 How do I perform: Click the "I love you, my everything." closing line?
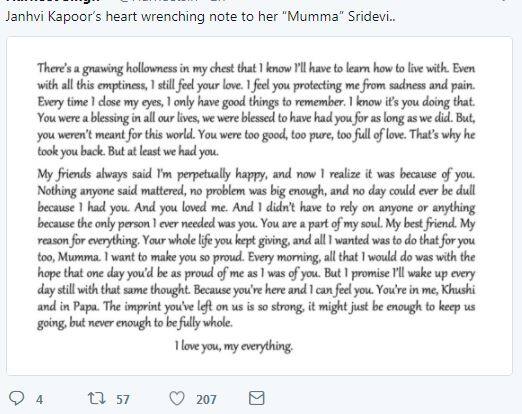(x=234, y=346)
